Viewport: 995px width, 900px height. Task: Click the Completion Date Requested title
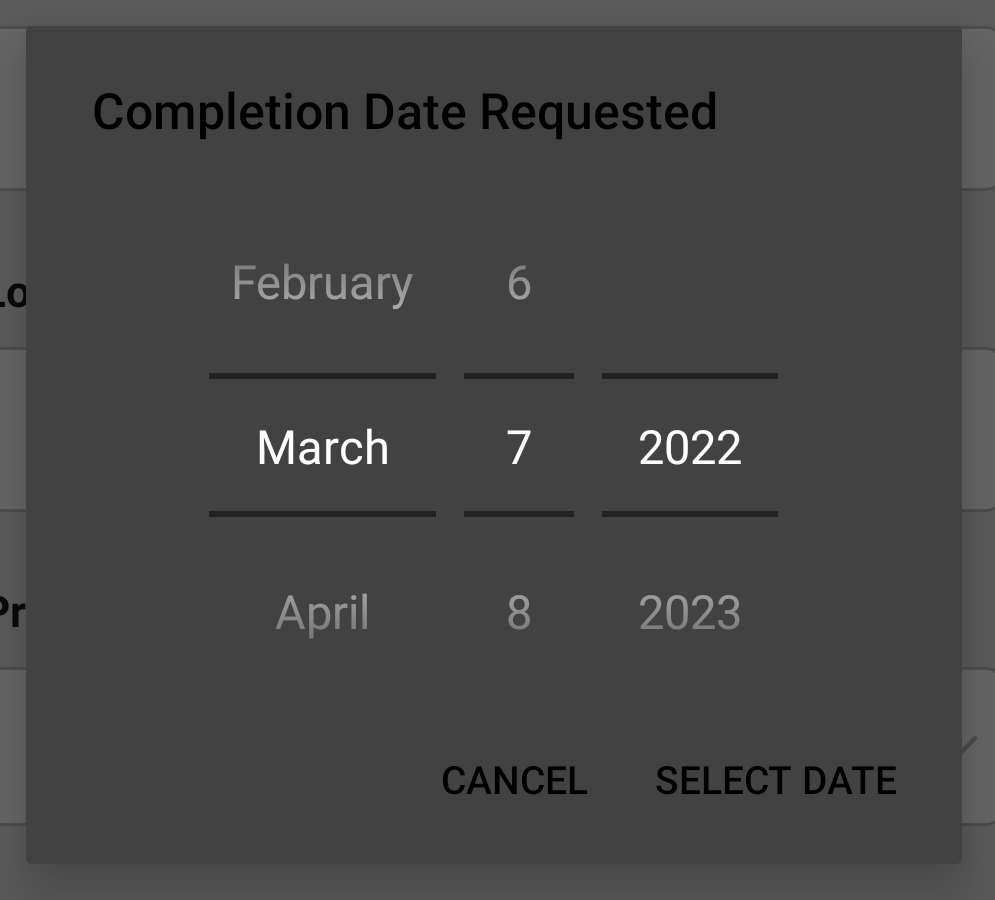(x=405, y=111)
